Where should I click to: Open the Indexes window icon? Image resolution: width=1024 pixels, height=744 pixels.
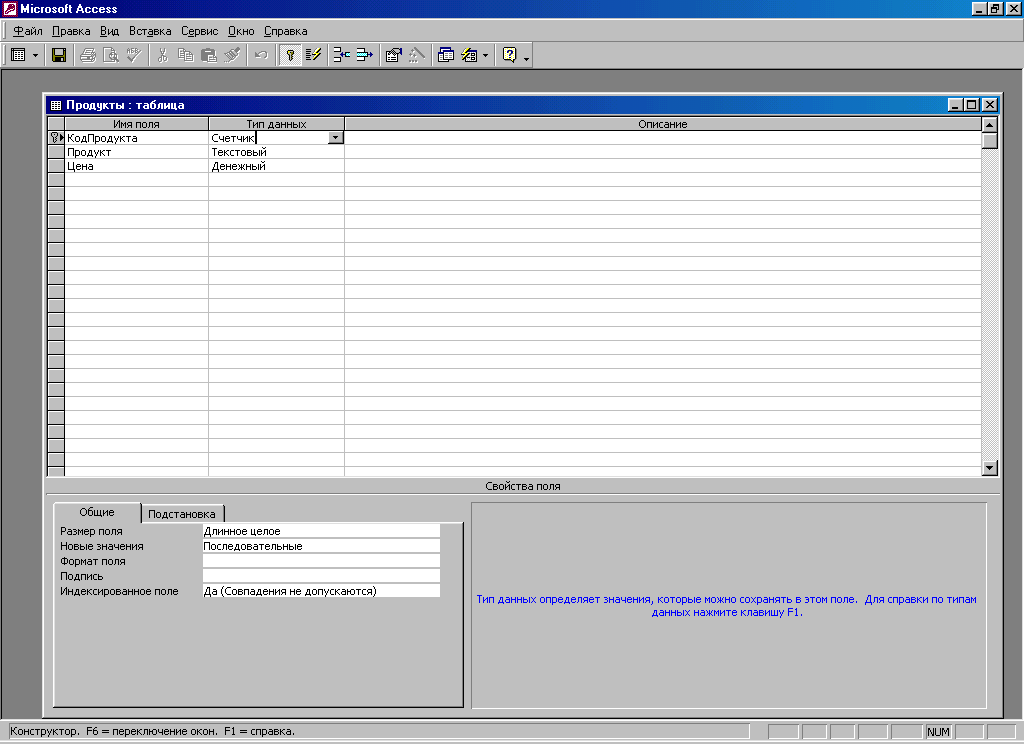click(313, 56)
